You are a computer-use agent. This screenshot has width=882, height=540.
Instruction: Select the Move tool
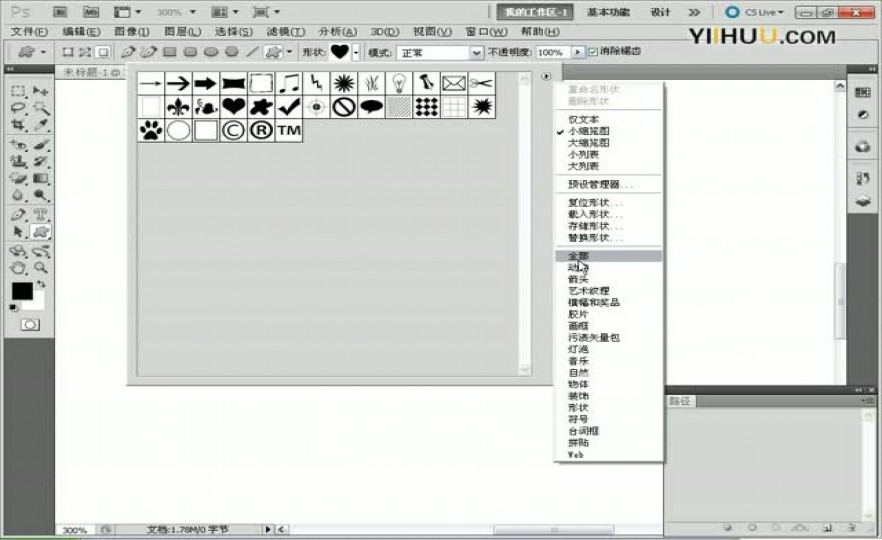(x=40, y=91)
